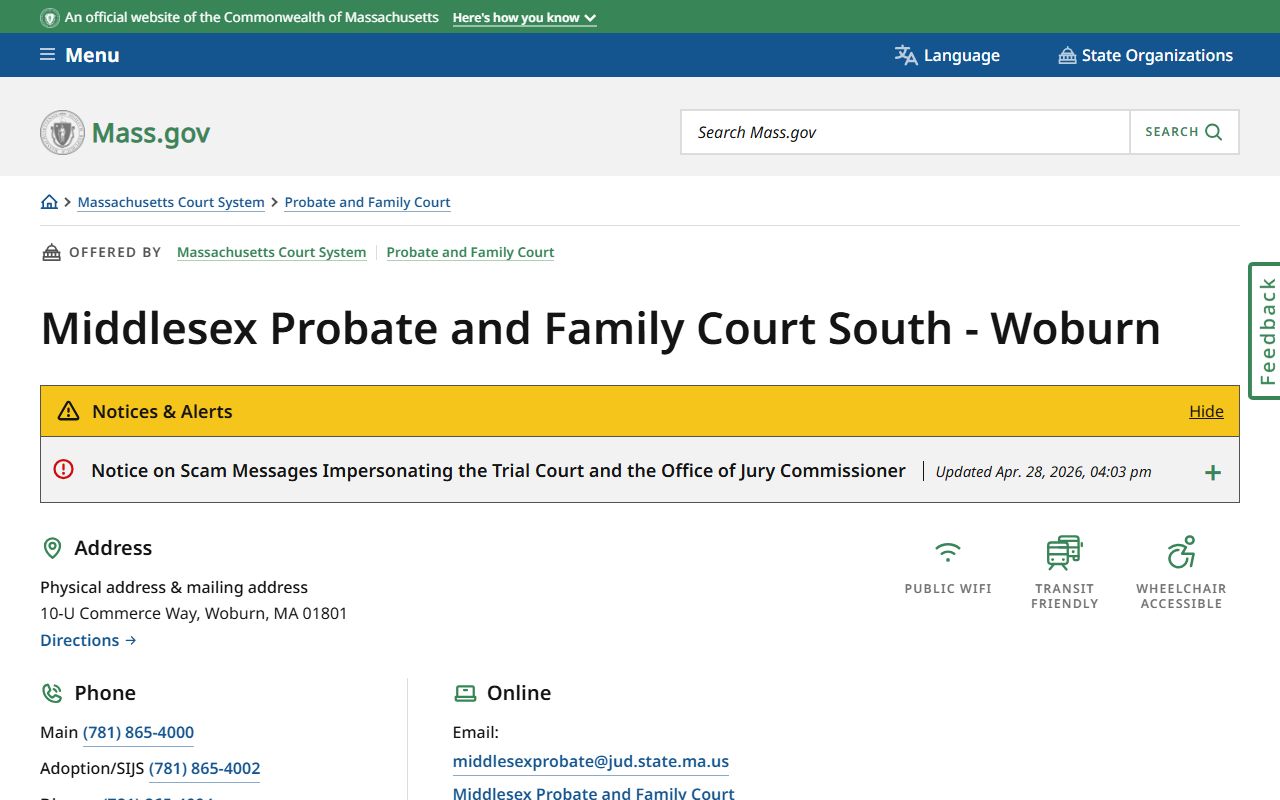This screenshot has width=1280, height=800.
Task: Email middlesexprobate@jud.state.ma.us link
Action: tap(591, 761)
